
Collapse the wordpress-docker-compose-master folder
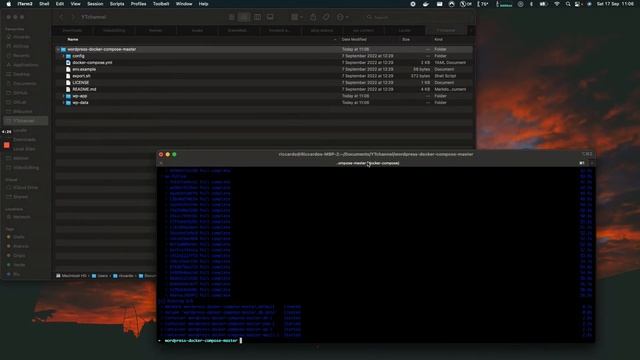click(58, 49)
